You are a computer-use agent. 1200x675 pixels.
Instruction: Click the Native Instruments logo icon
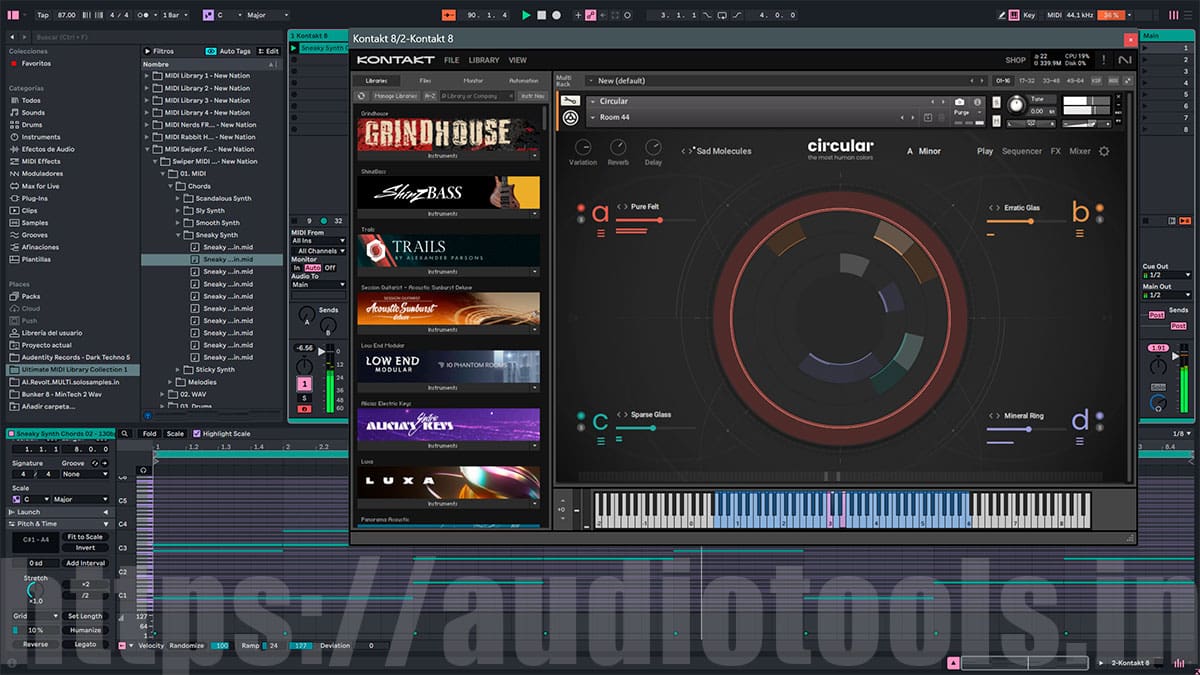pos(1125,60)
